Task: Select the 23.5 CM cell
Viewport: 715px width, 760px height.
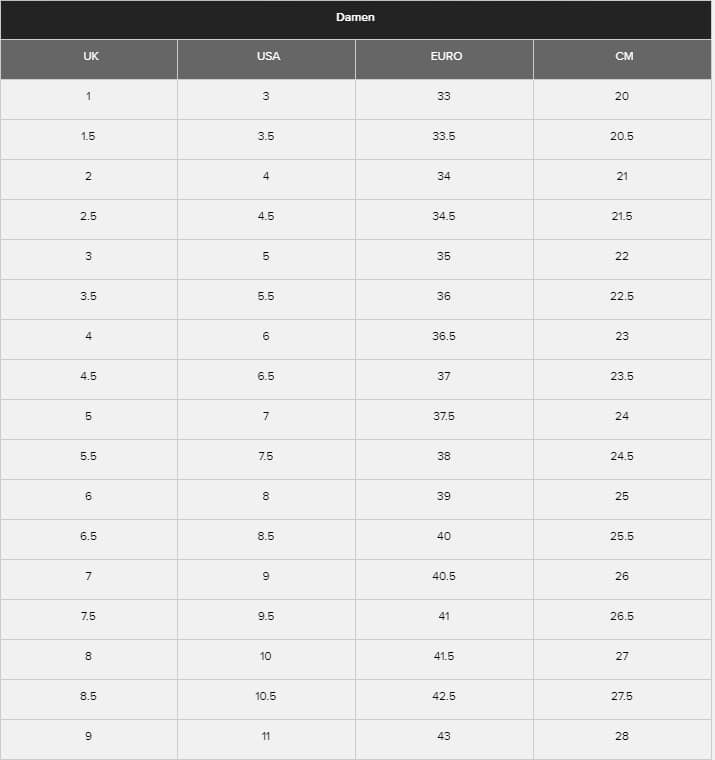Action: [622, 376]
